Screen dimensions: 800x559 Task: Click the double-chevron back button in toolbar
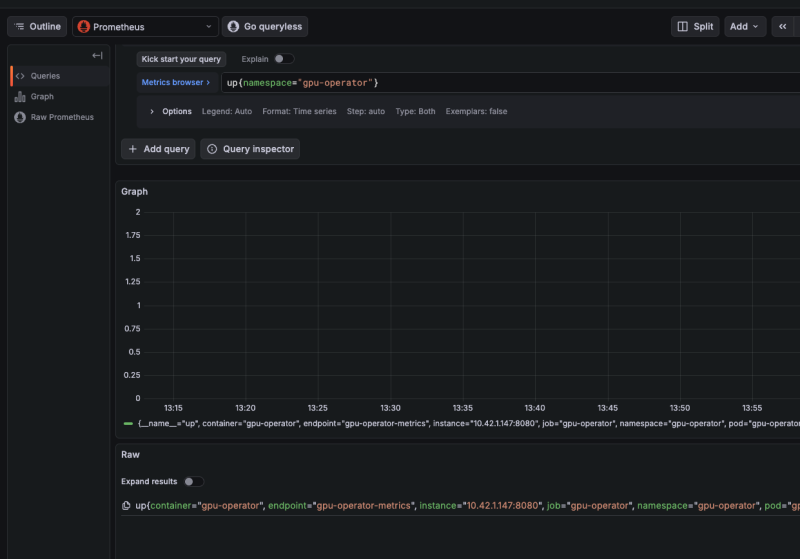(x=782, y=27)
